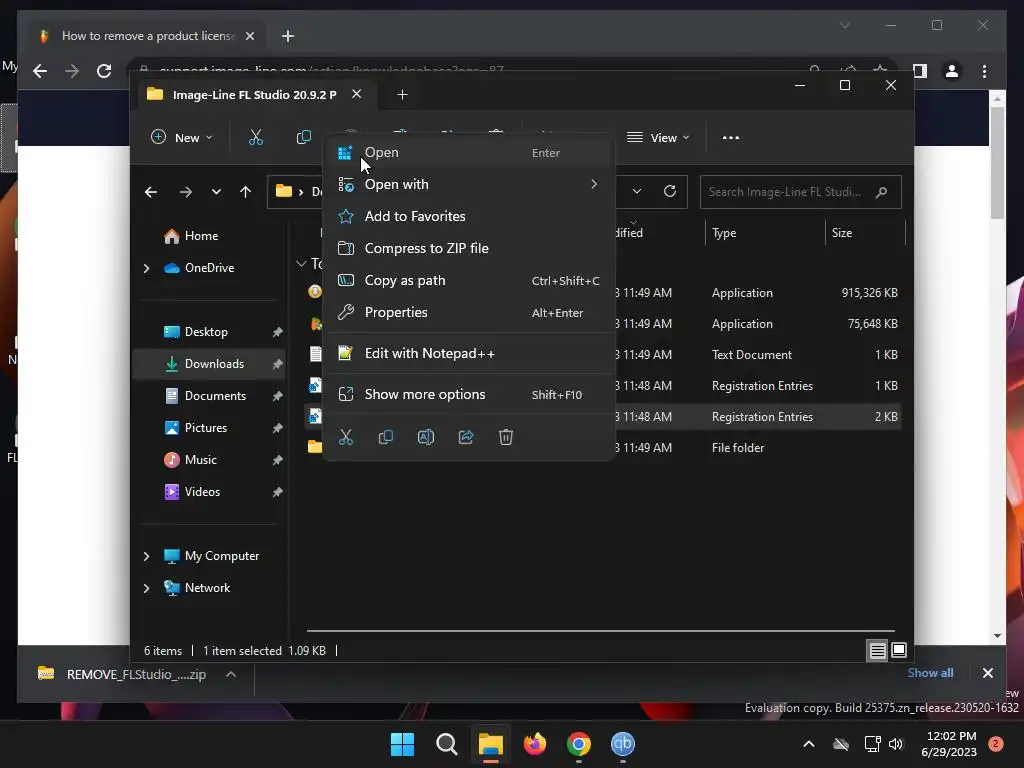Open new tab in File Explorer
Image resolution: width=1024 pixels, height=768 pixels.
(x=402, y=95)
